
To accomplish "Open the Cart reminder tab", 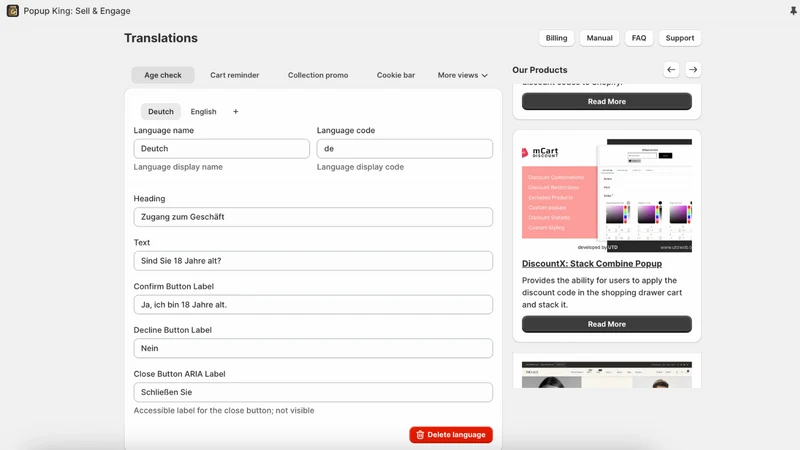I will pyautogui.click(x=235, y=75).
